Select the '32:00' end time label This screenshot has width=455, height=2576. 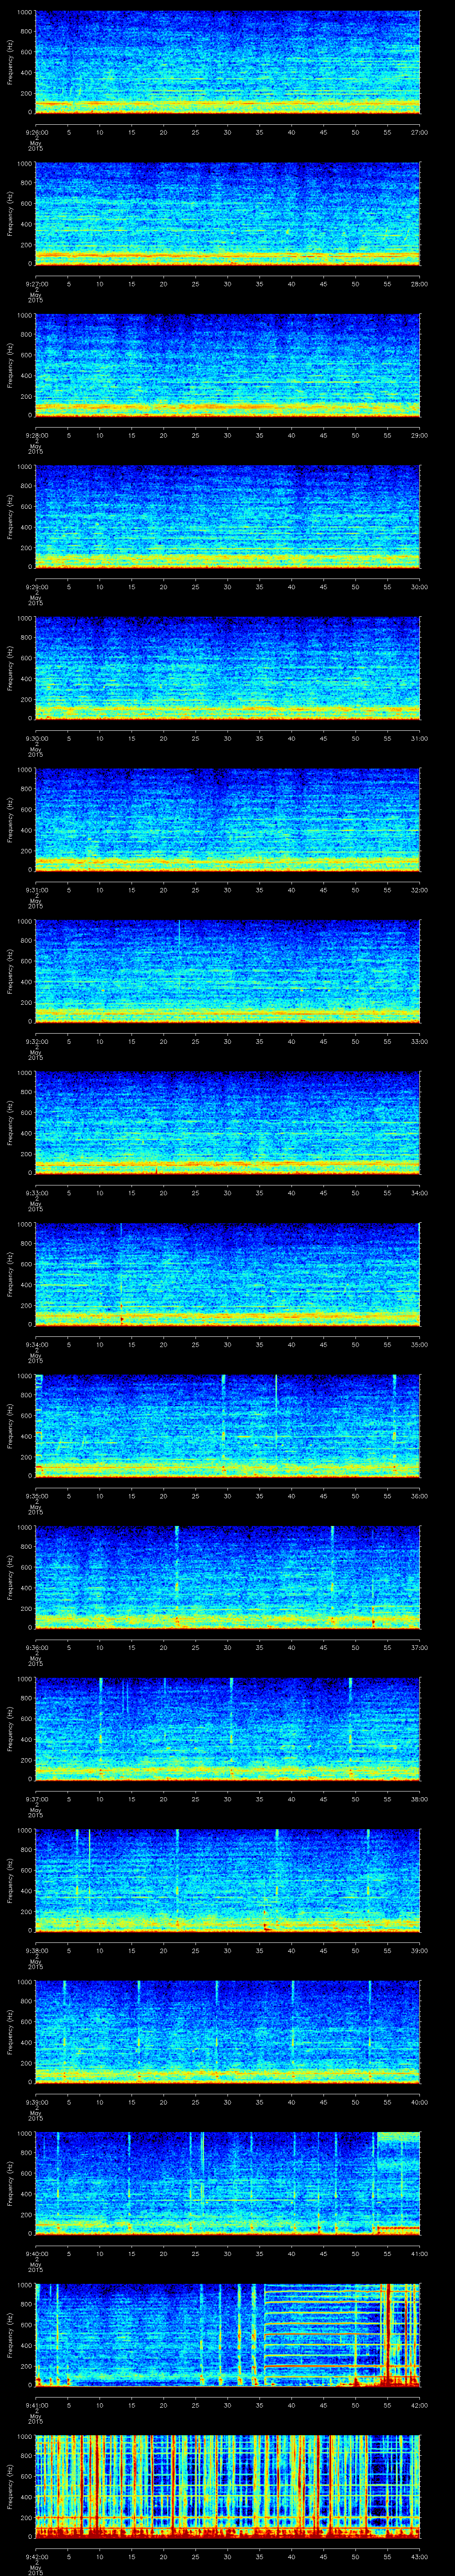pos(419,890)
